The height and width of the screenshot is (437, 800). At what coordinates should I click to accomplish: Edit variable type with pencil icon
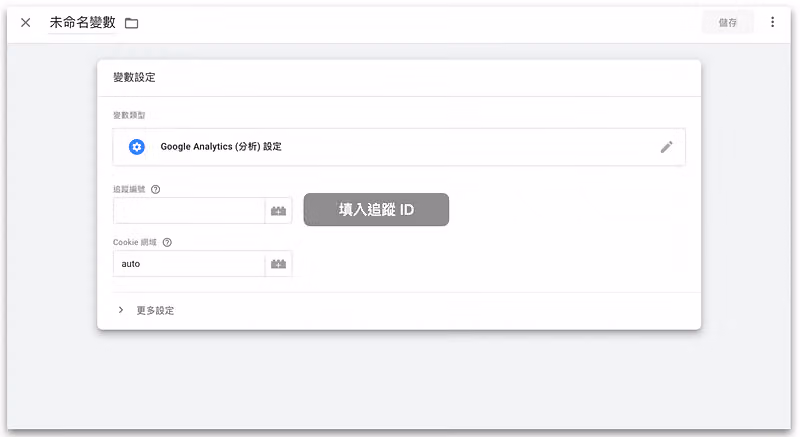pyautogui.click(x=666, y=147)
